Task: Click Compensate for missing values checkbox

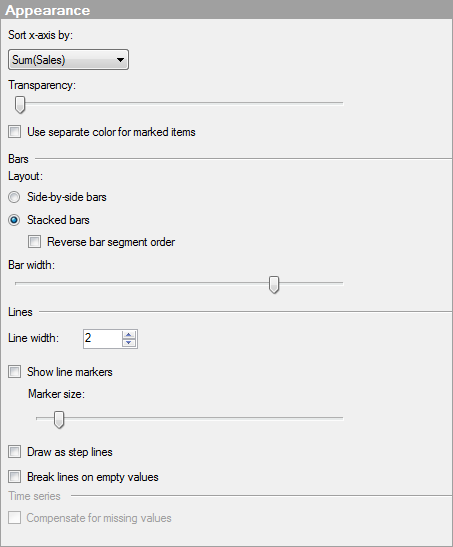Action: pyautogui.click(x=14, y=518)
